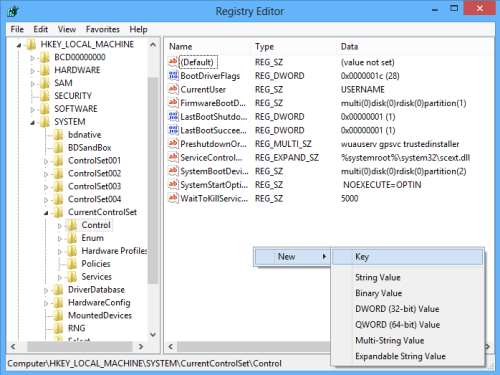The width and height of the screenshot is (500, 375).
Task: Choose Multi-String Value
Action: pyautogui.click(x=407, y=340)
